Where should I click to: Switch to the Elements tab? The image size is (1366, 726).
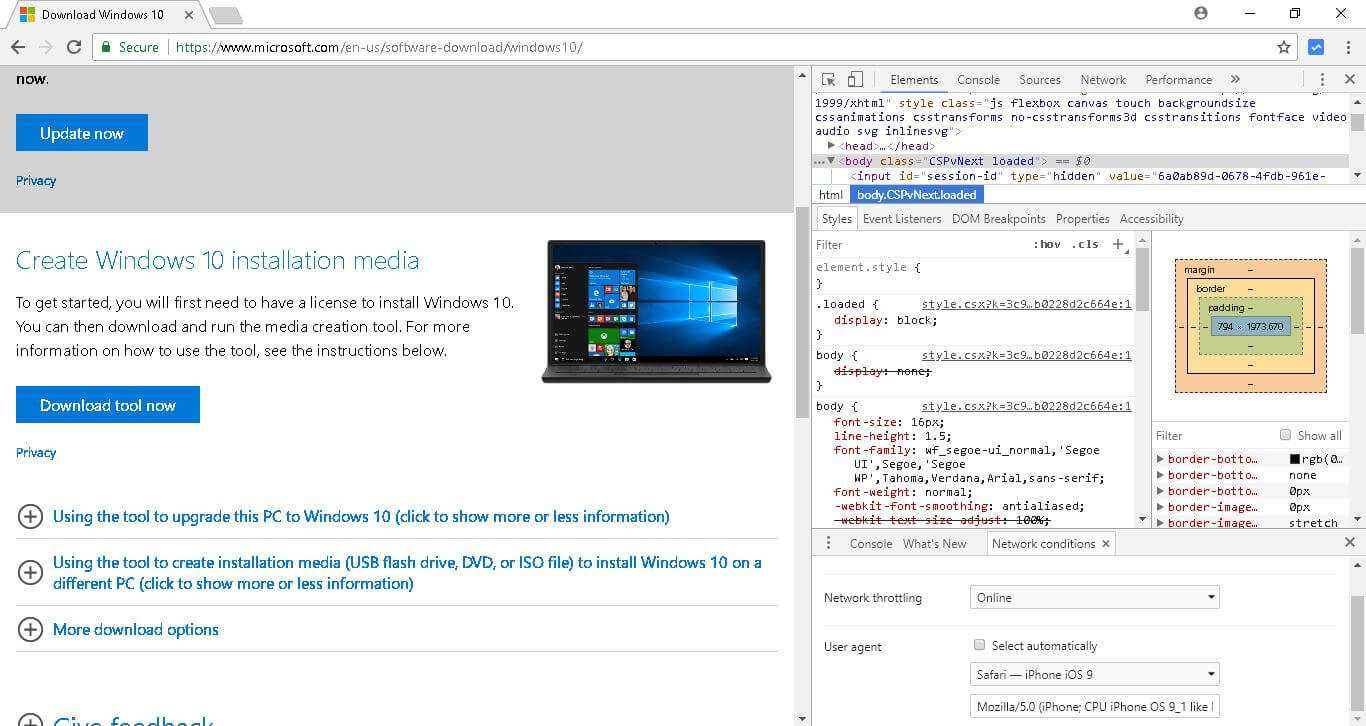tap(914, 80)
